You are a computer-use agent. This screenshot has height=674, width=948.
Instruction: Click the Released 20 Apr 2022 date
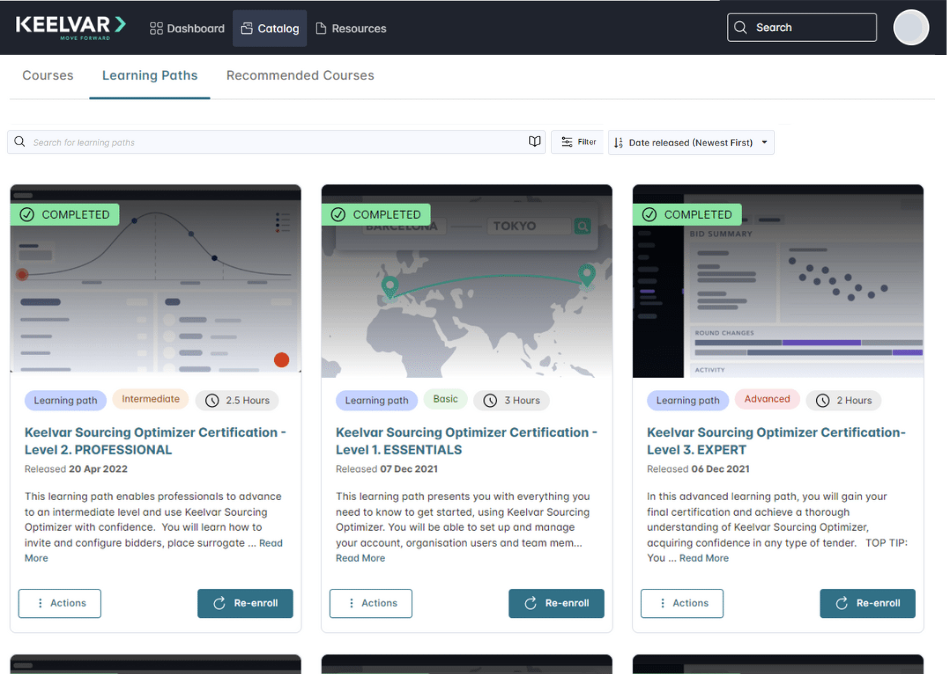76,469
